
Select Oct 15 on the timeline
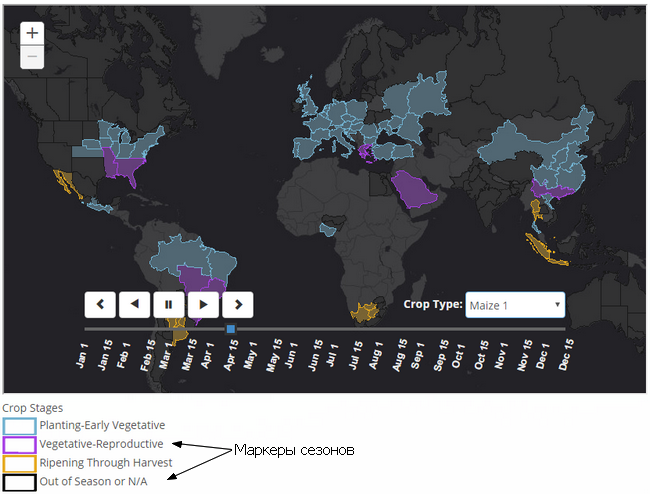pos(482,355)
